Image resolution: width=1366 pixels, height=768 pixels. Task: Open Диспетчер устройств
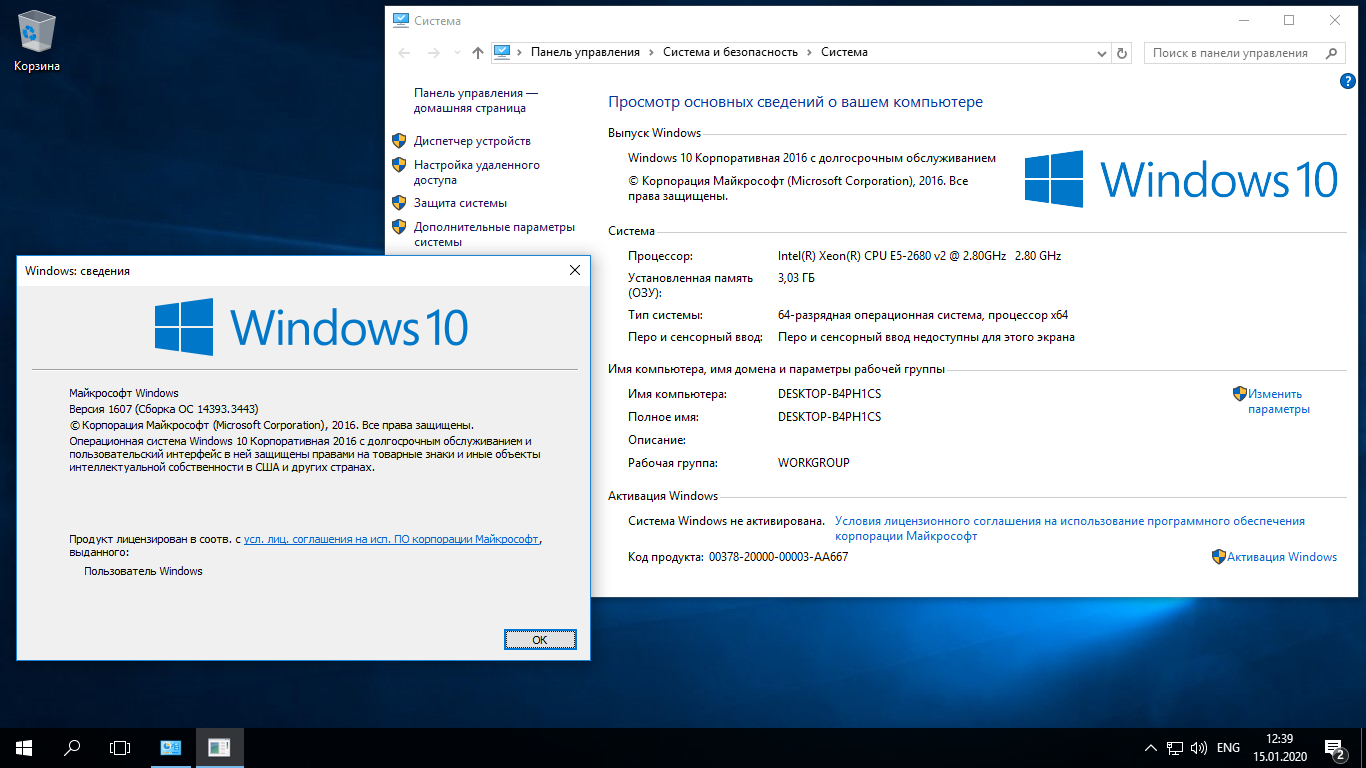pos(472,141)
